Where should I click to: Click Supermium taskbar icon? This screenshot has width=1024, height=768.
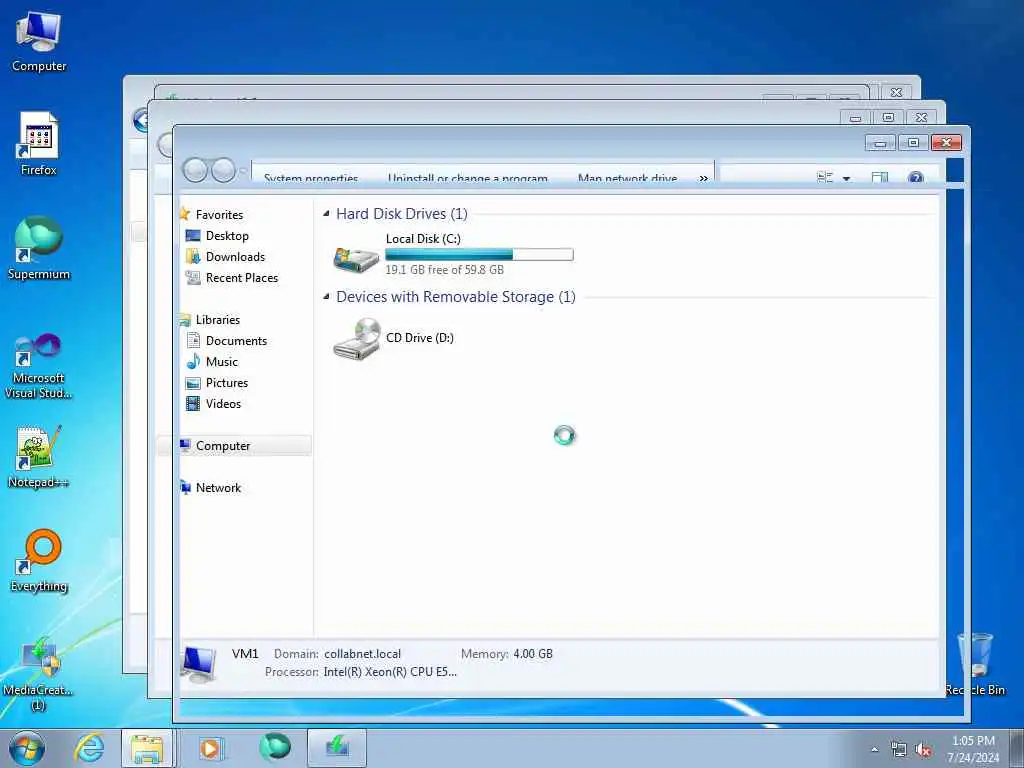pos(274,748)
